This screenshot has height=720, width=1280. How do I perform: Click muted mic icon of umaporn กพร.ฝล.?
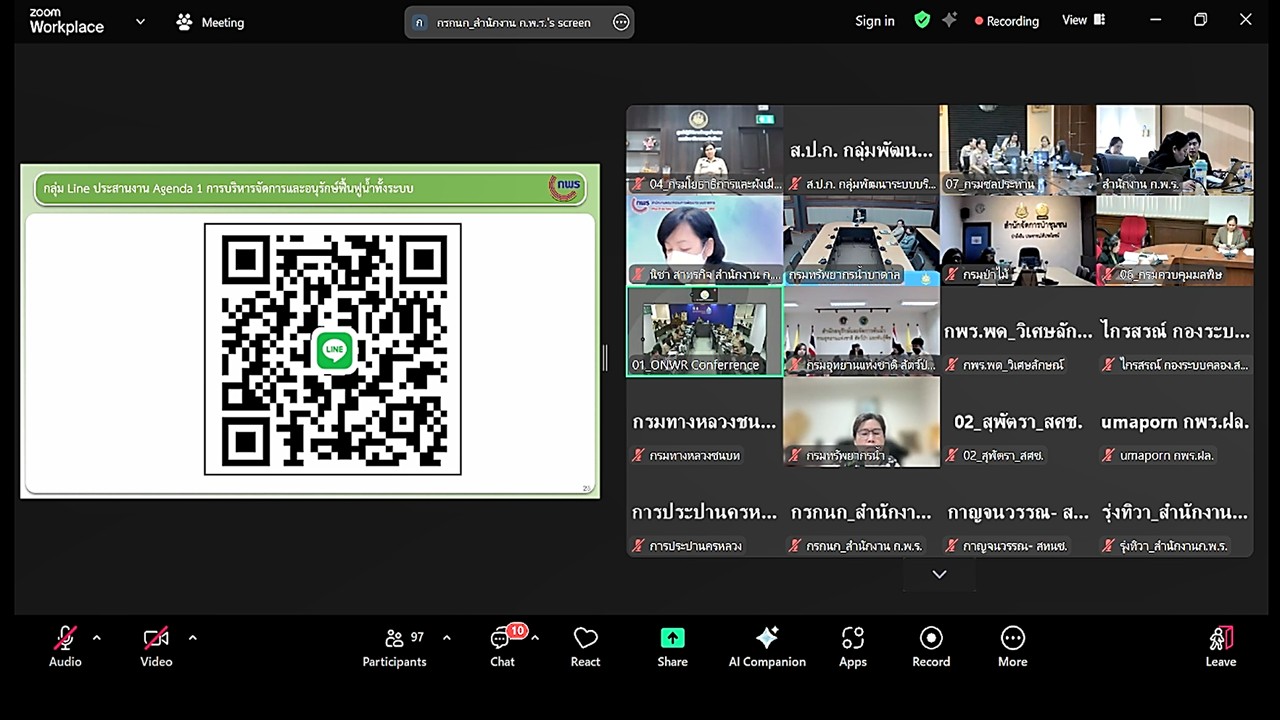[x=1108, y=456]
